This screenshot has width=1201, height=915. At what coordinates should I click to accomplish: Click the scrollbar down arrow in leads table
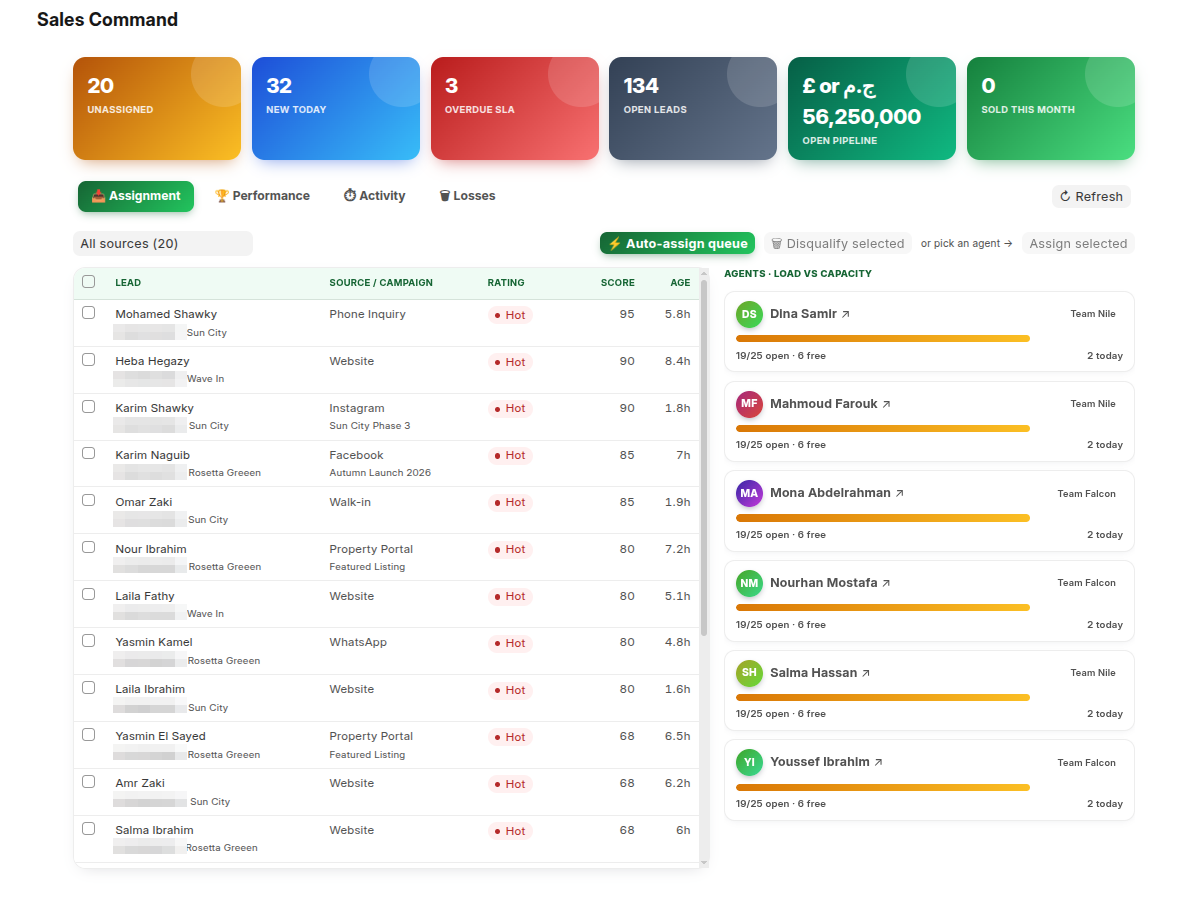(x=704, y=862)
